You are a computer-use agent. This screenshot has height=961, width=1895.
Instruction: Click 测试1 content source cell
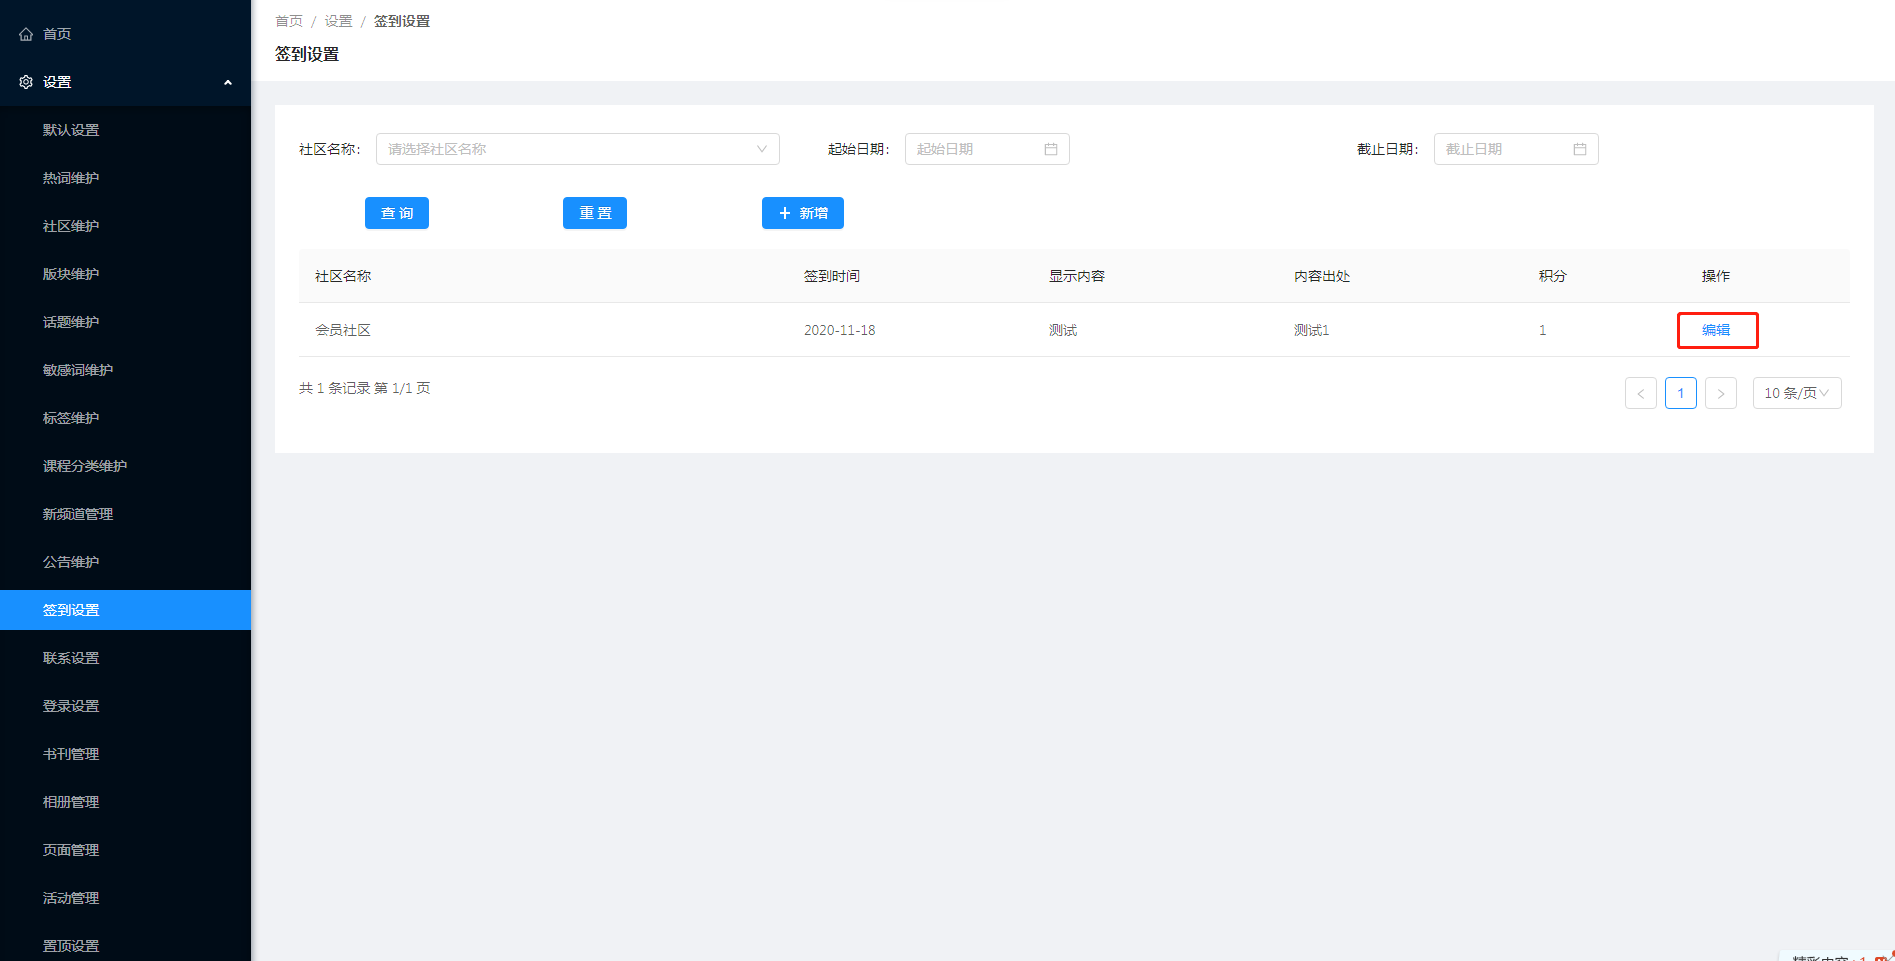[1311, 330]
